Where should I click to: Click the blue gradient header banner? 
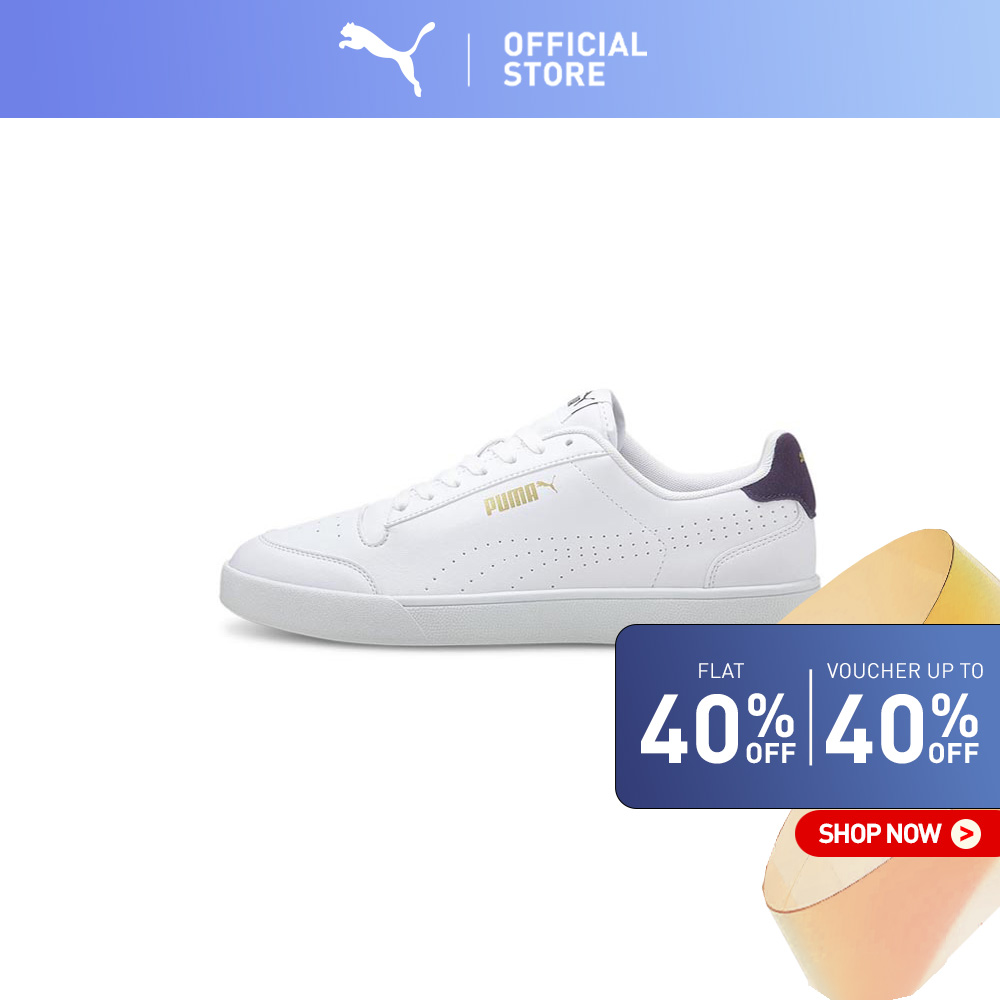[x=500, y=59]
